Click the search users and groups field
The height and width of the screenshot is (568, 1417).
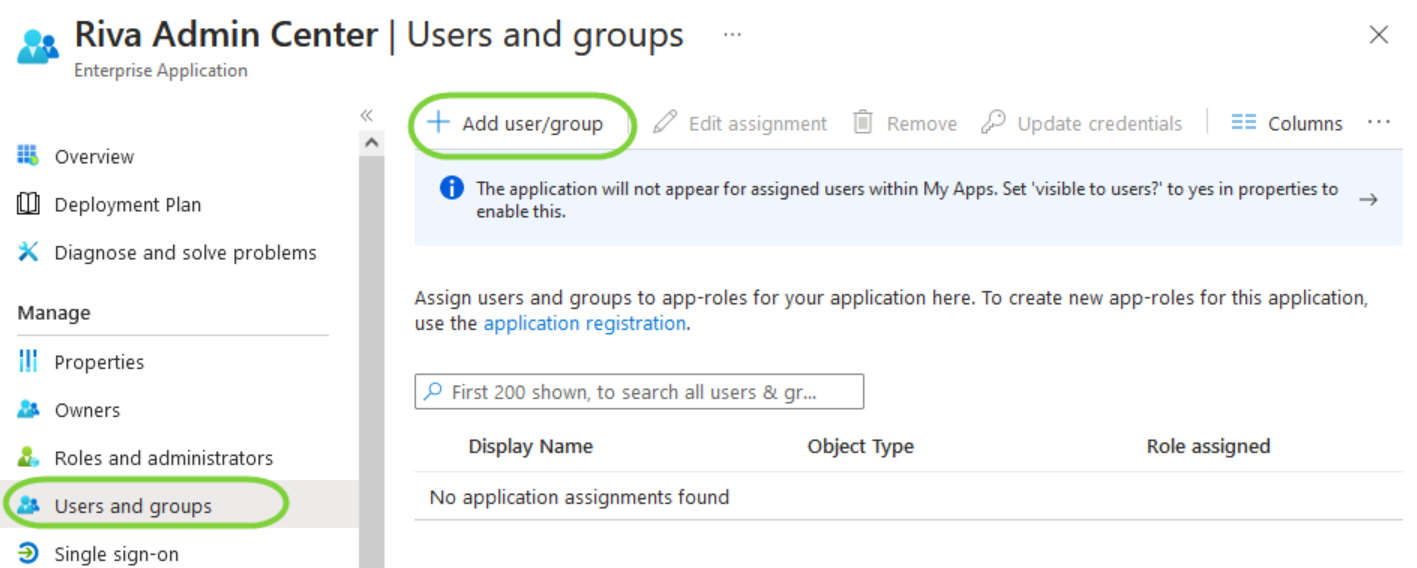[639, 392]
